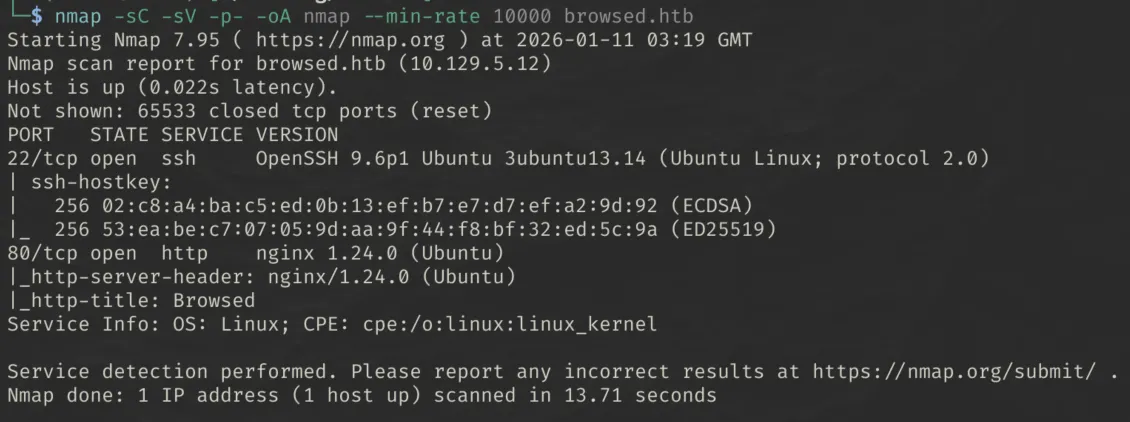
Task: Click the 'Nmap done' summary line
Action: [x=361, y=396]
